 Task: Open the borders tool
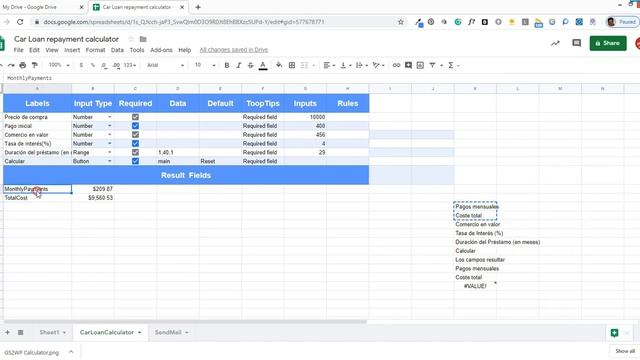pos(292,65)
